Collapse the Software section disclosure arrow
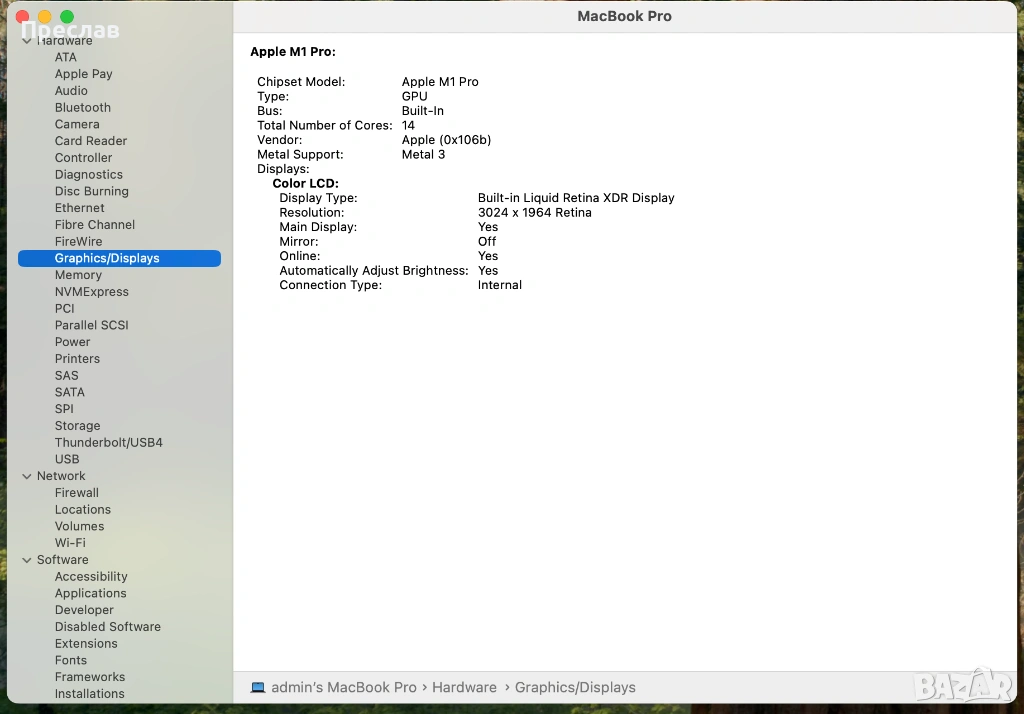Screen dimensions: 1024x714 (27, 560)
